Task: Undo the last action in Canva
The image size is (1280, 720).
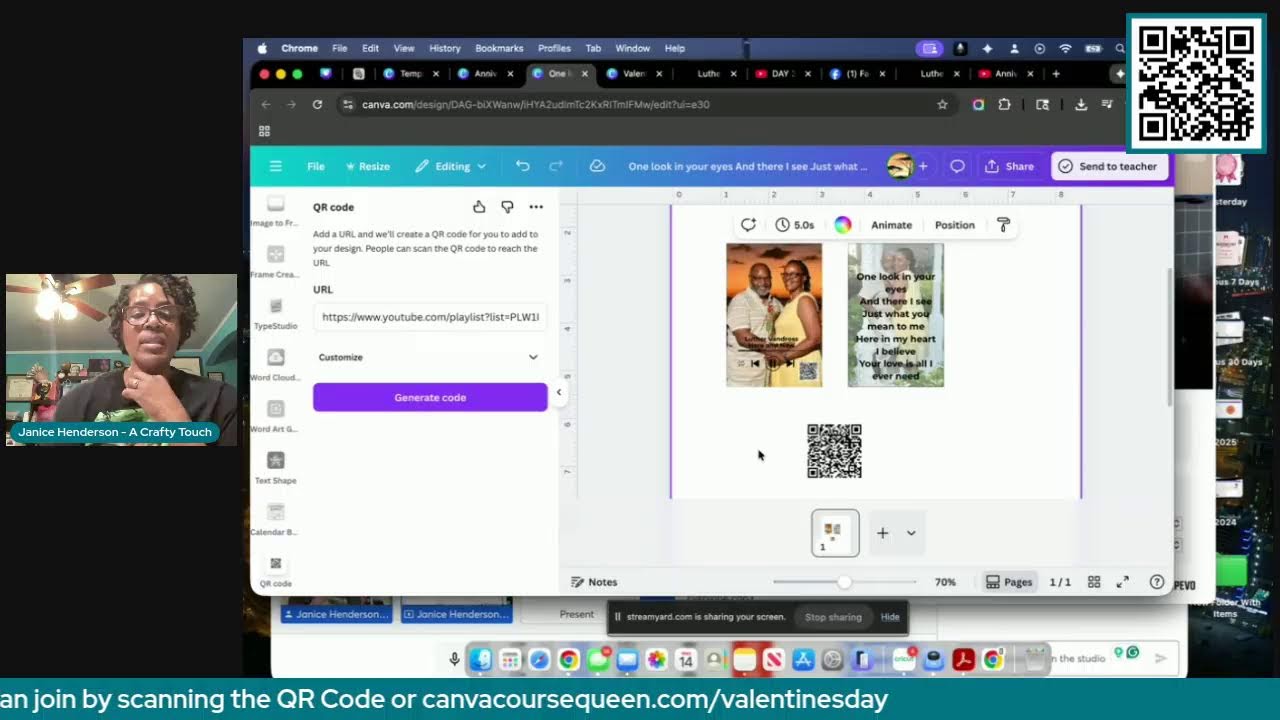Action: point(523,166)
